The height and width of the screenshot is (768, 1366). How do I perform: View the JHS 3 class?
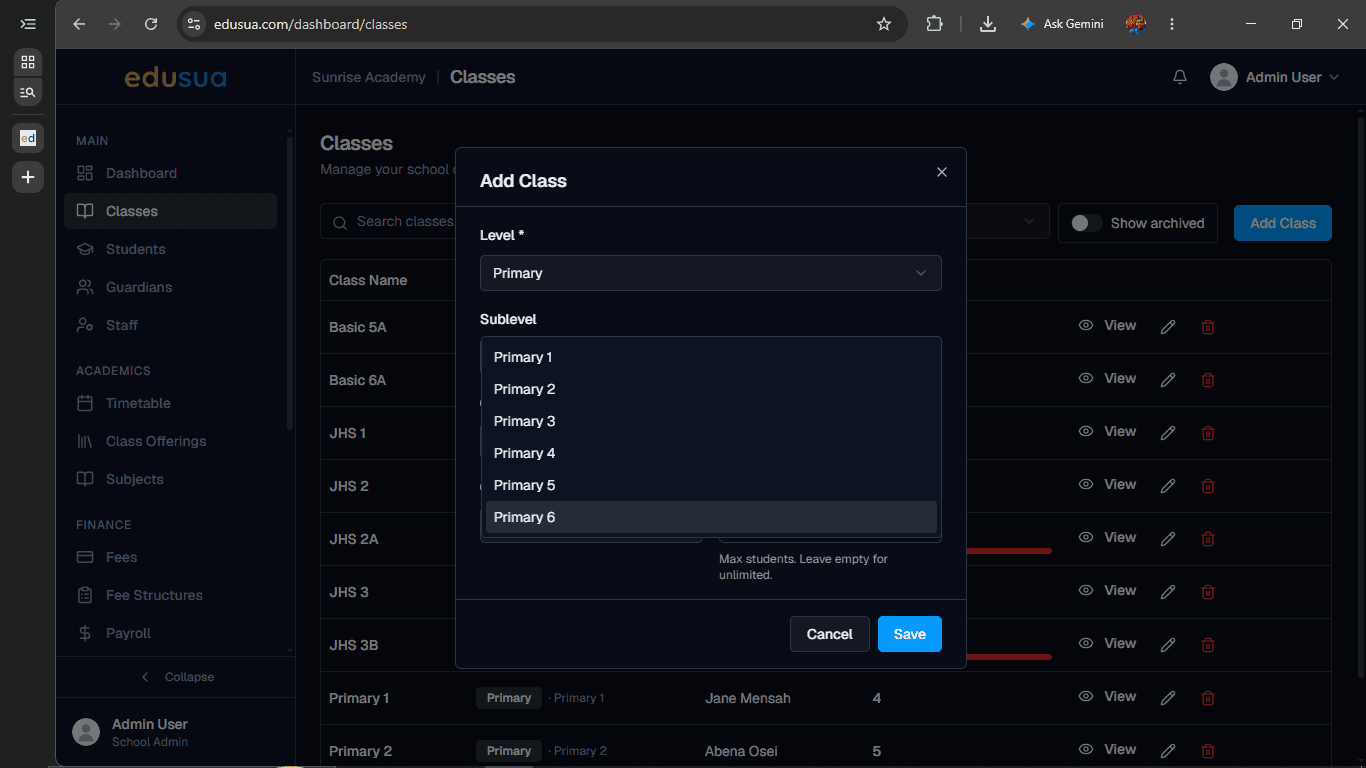pyautogui.click(x=1107, y=590)
